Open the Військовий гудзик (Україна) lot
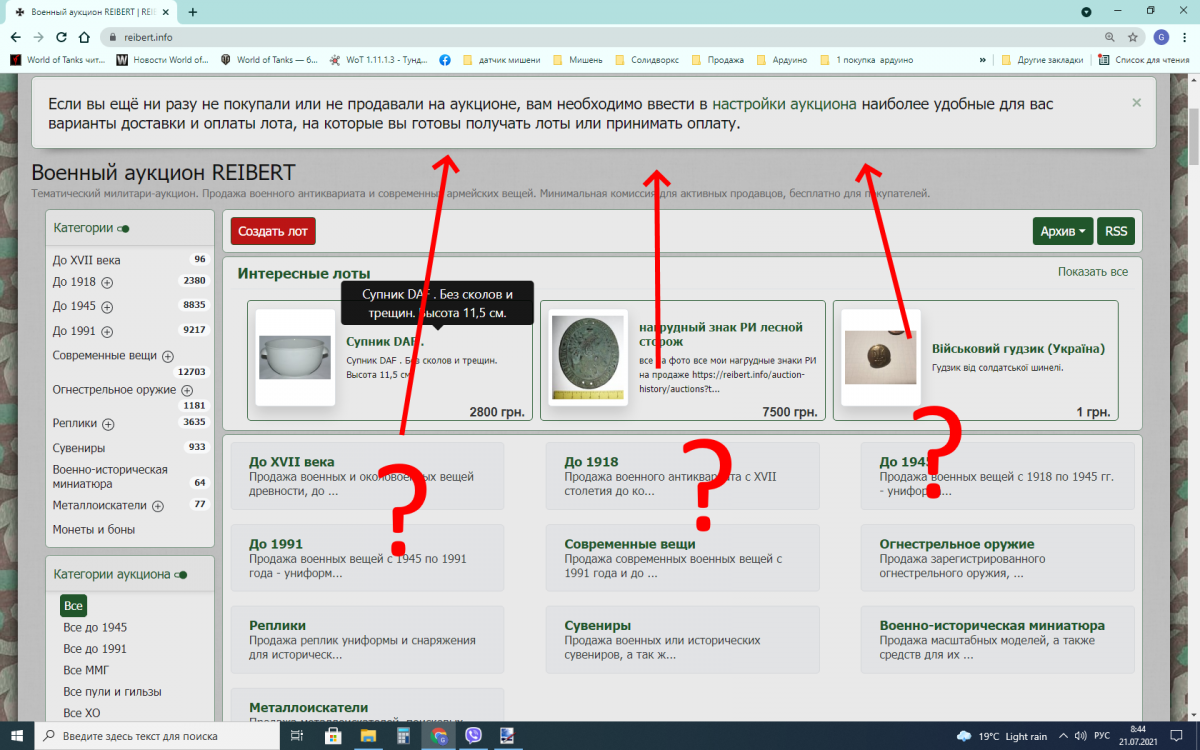Image resolution: width=1200 pixels, height=750 pixels. [x=1018, y=349]
